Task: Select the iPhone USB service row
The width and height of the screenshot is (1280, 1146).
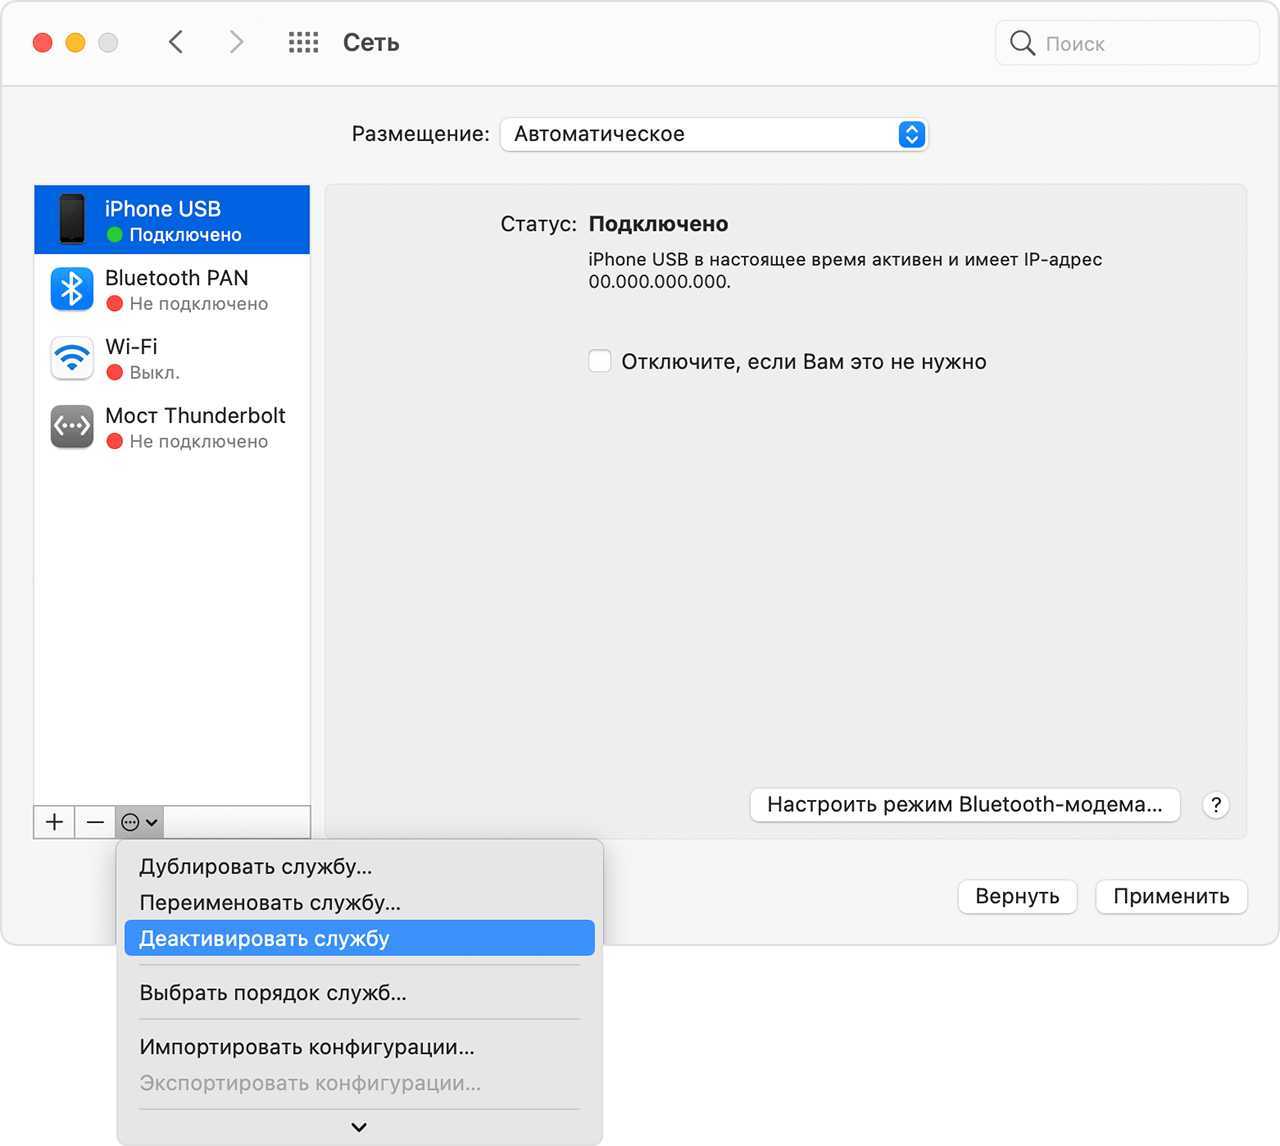Action: tap(172, 220)
